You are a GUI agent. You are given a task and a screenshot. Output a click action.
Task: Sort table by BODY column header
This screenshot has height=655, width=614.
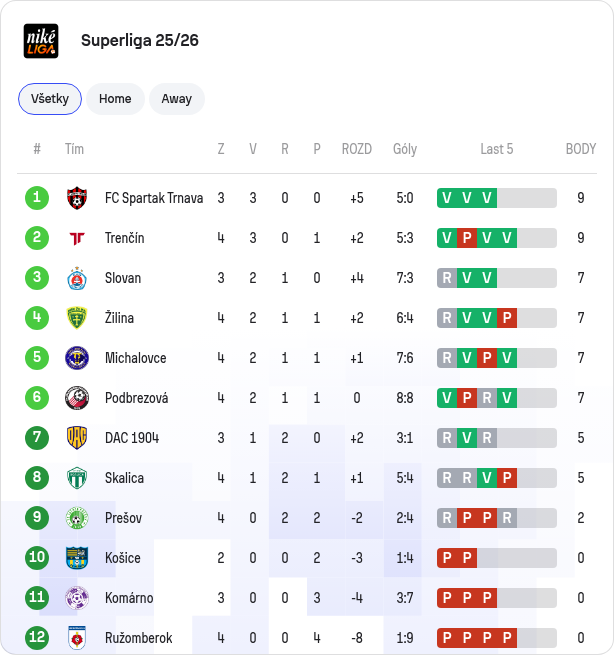[x=581, y=149]
